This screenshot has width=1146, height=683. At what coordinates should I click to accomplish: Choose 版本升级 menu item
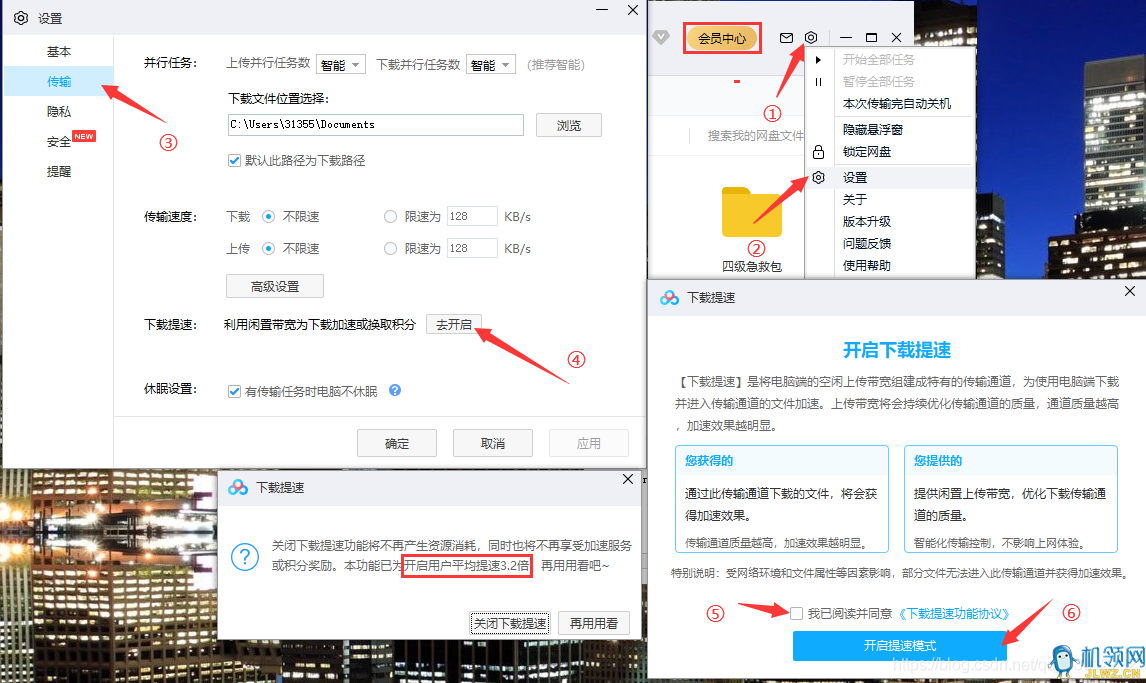click(867, 221)
